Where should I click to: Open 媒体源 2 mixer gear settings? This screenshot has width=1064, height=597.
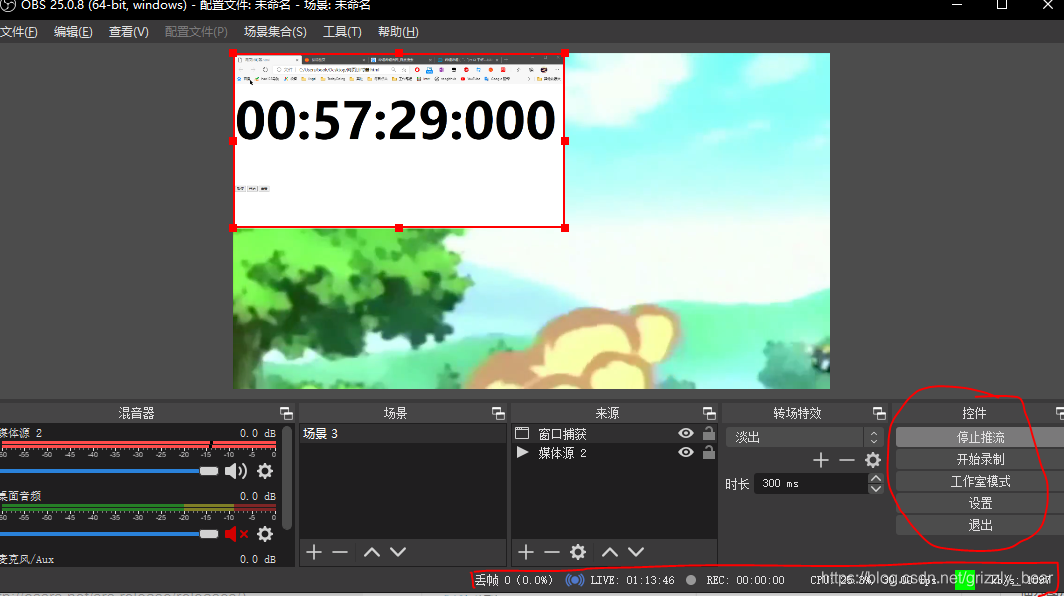coord(265,471)
